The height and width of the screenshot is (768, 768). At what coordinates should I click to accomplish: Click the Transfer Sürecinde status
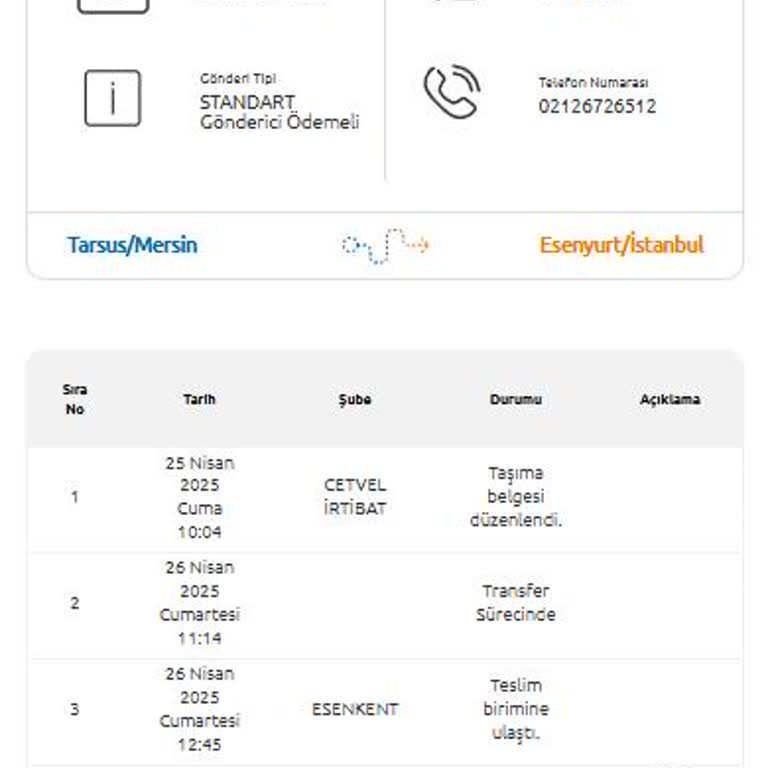tap(516, 603)
